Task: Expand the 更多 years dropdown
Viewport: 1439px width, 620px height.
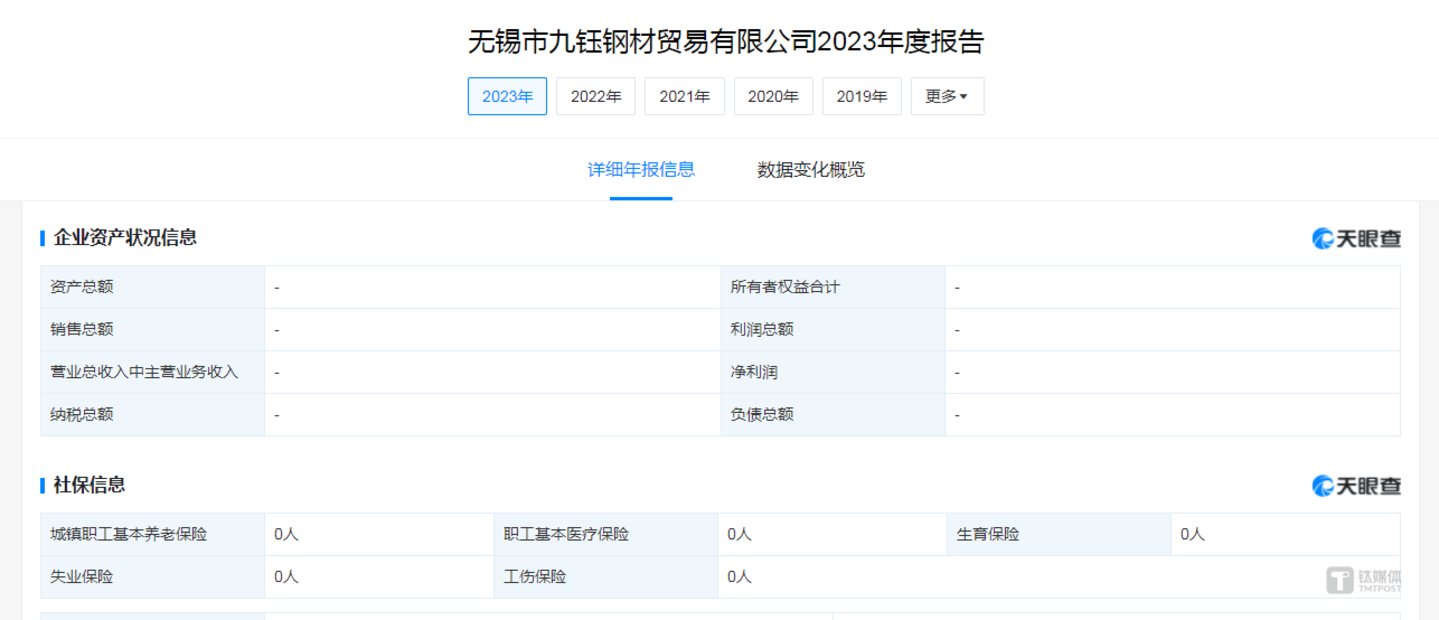Action: tap(946, 97)
